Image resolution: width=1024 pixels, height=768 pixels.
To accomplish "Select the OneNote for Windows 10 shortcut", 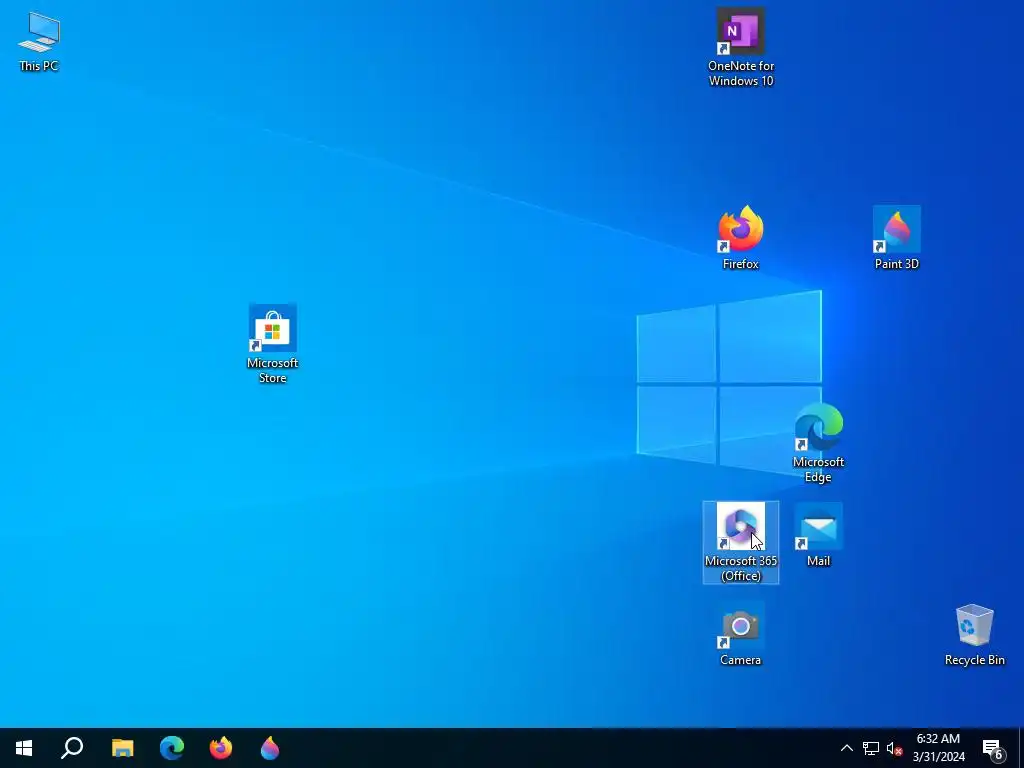I will click(741, 47).
